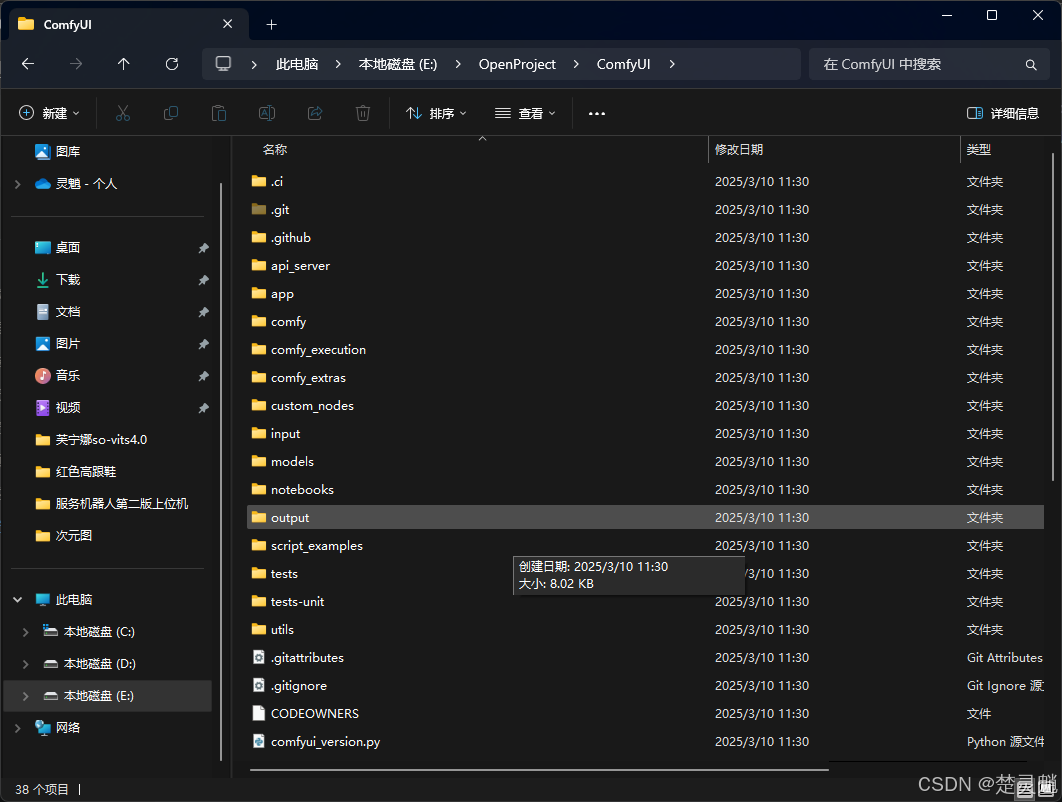The image size is (1062, 802).
Task: Open 下载 folder in sidebar
Action: click(58, 280)
